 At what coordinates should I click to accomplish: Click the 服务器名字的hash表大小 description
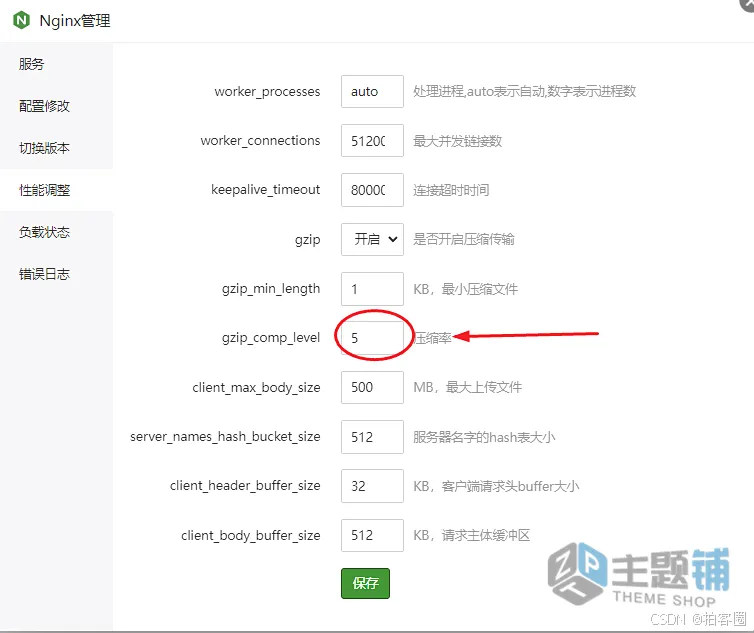pos(484,437)
